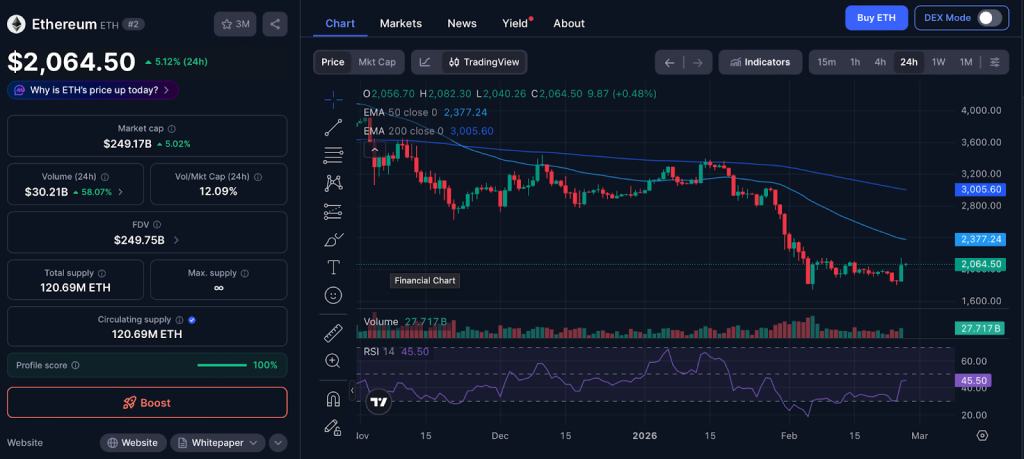Click the Buy ETH button
Image resolution: width=1024 pixels, height=459 pixels.
point(875,18)
